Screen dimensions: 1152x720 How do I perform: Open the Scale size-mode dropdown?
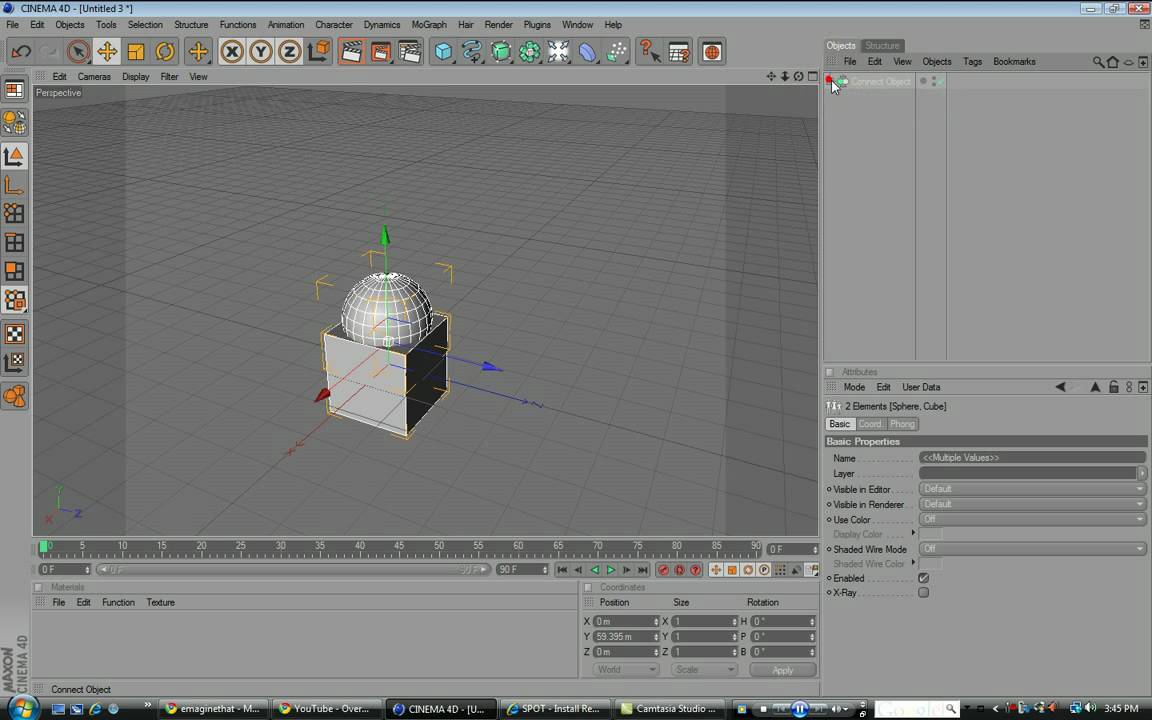pos(703,669)
